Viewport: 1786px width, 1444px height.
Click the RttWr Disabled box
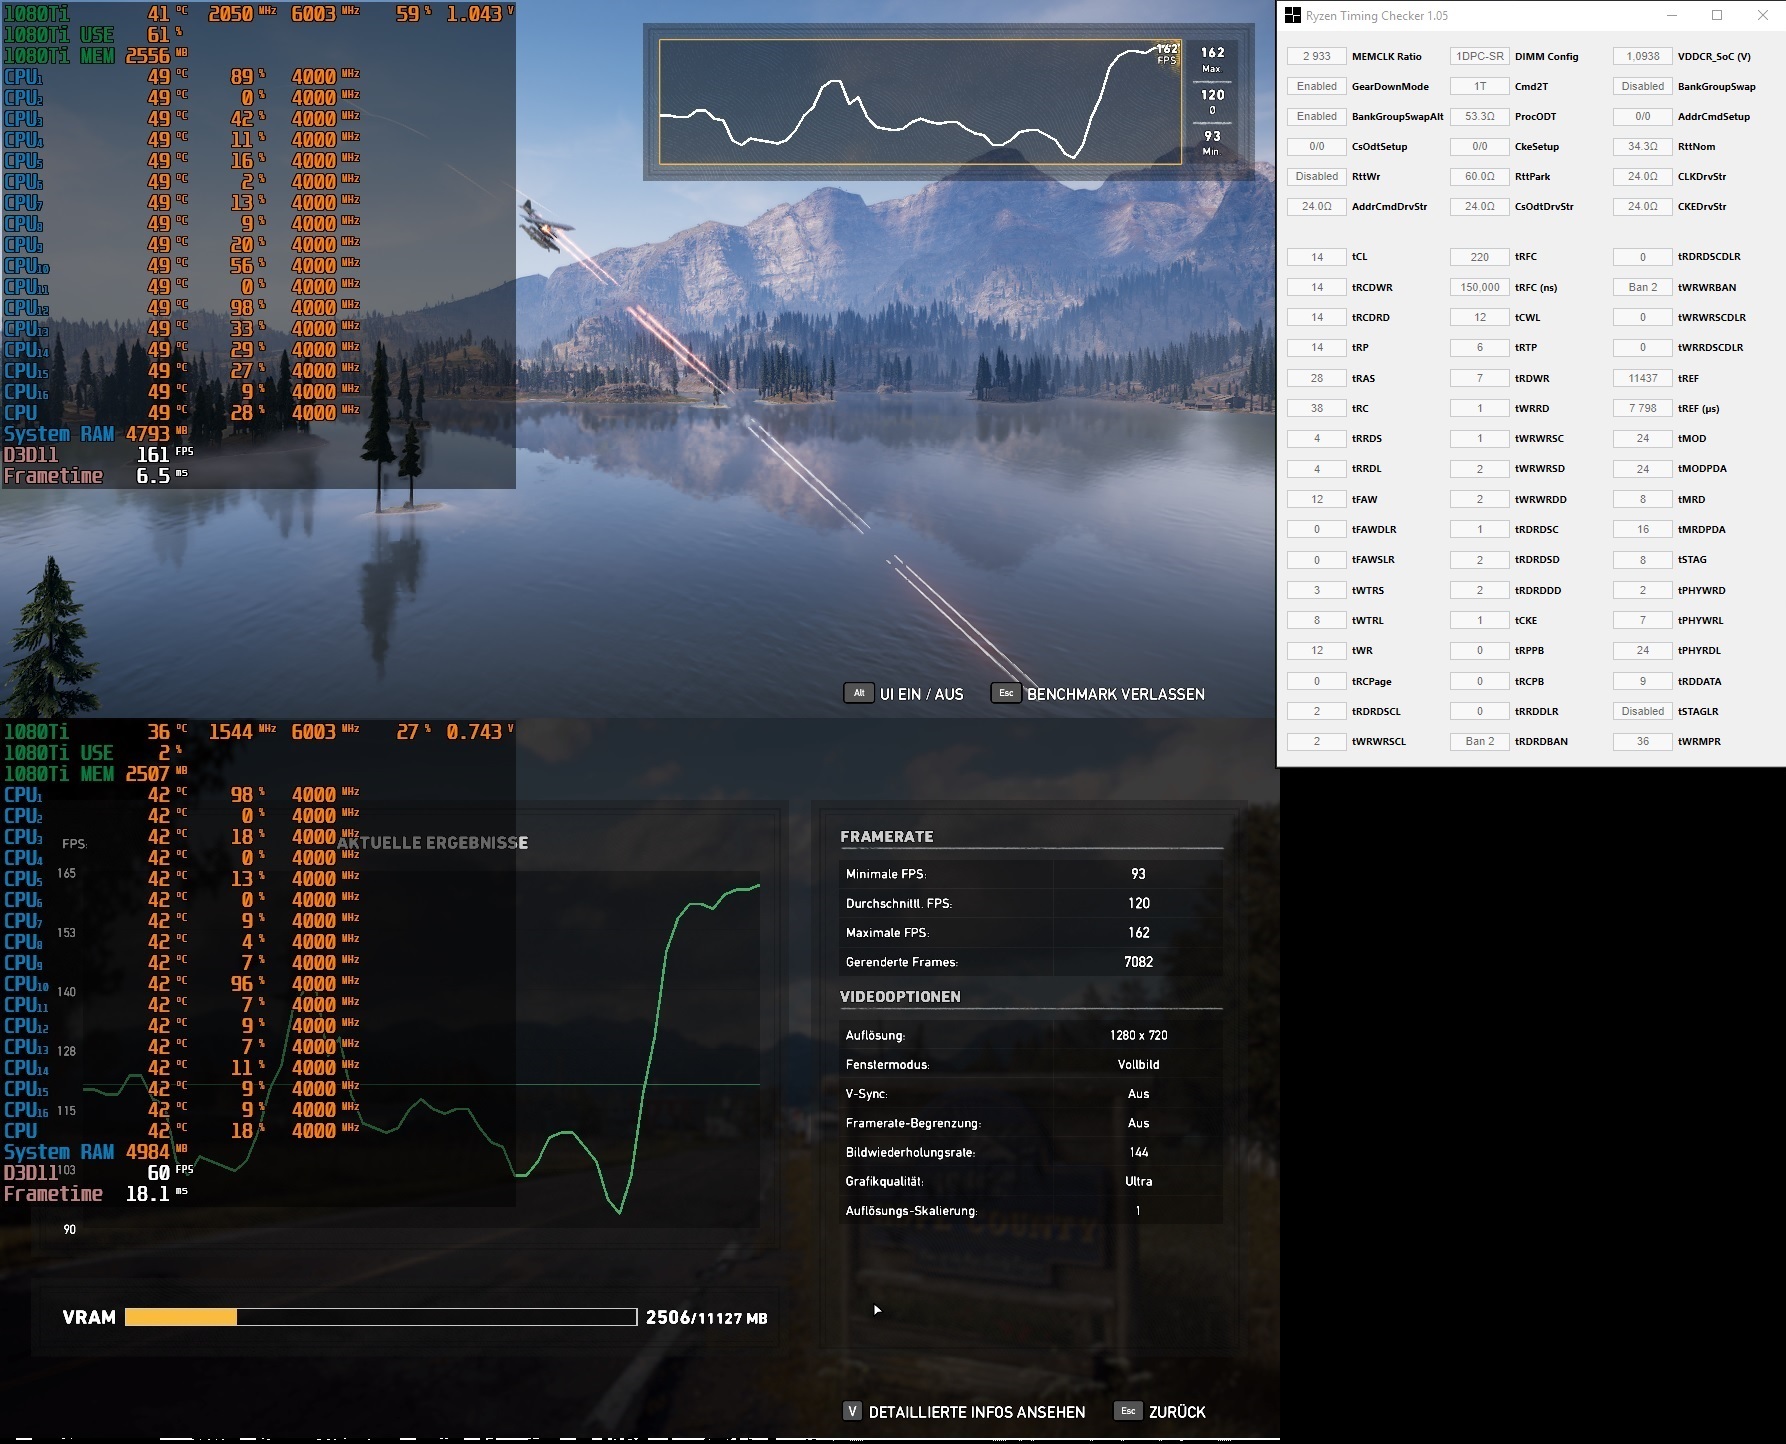[x=1317, y=176]
